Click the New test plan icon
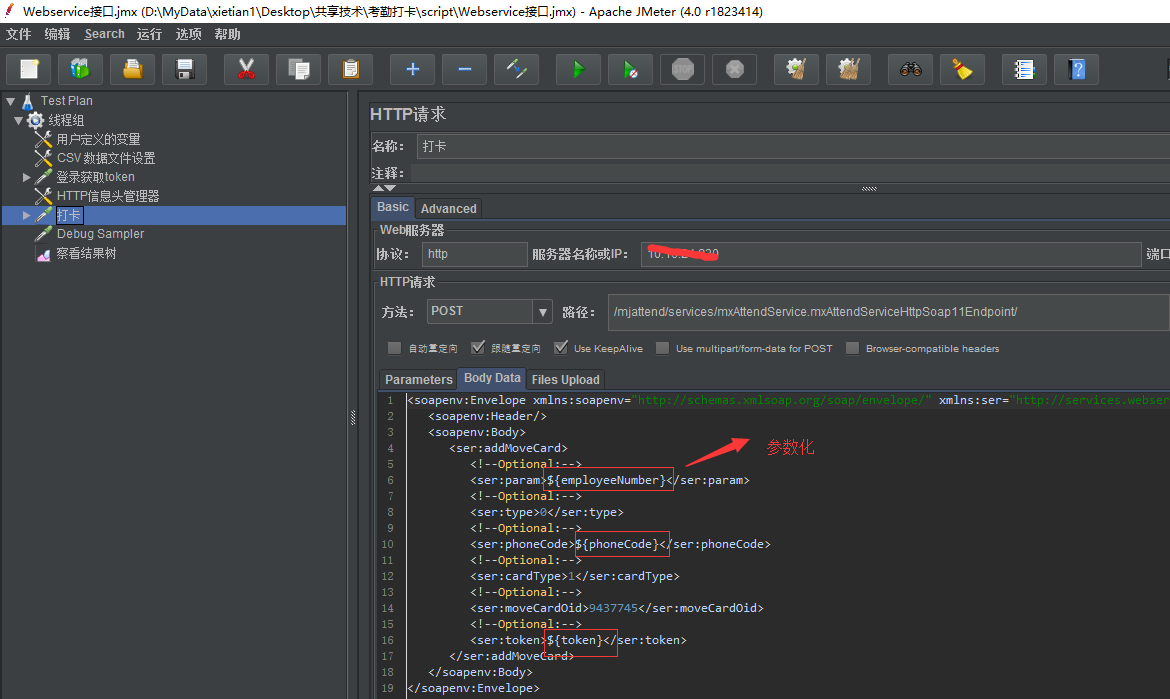The height and width of the screenshot is (699, 1170). pos(29,69)
